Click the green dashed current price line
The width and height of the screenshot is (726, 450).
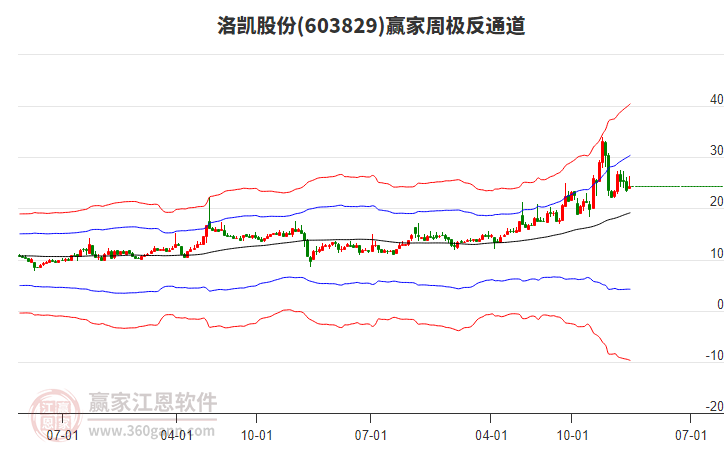tap(677, 187)
